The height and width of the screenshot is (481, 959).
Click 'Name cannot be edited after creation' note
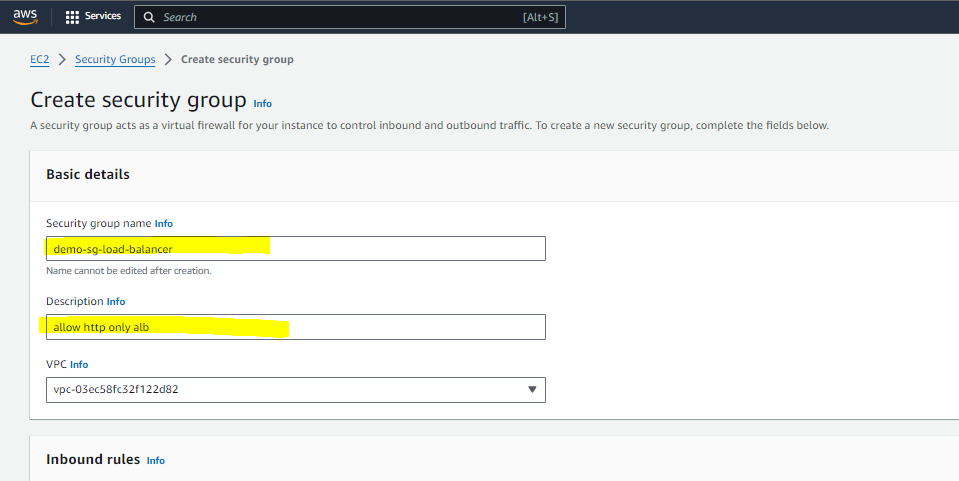[129, 270]
